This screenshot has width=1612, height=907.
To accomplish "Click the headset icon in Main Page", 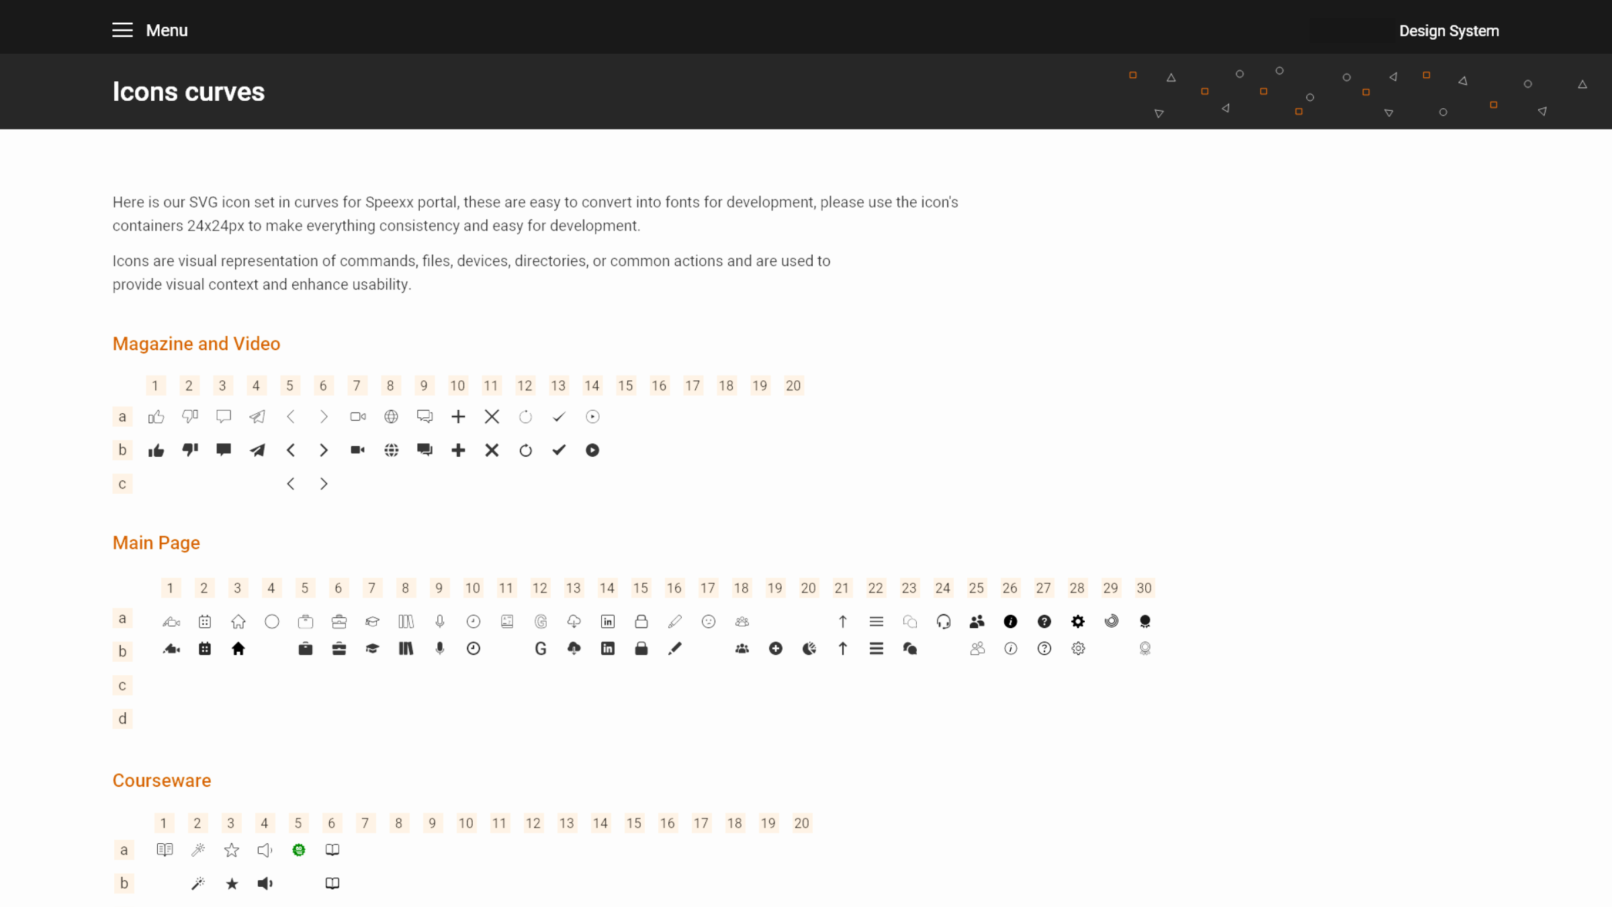I will (x=943, y=622).
